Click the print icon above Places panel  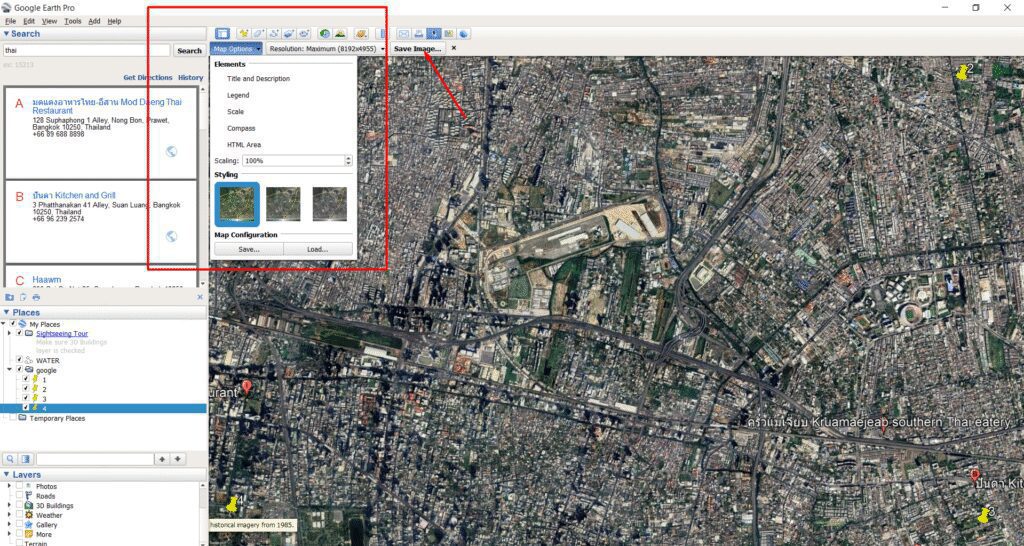[36, 297]
